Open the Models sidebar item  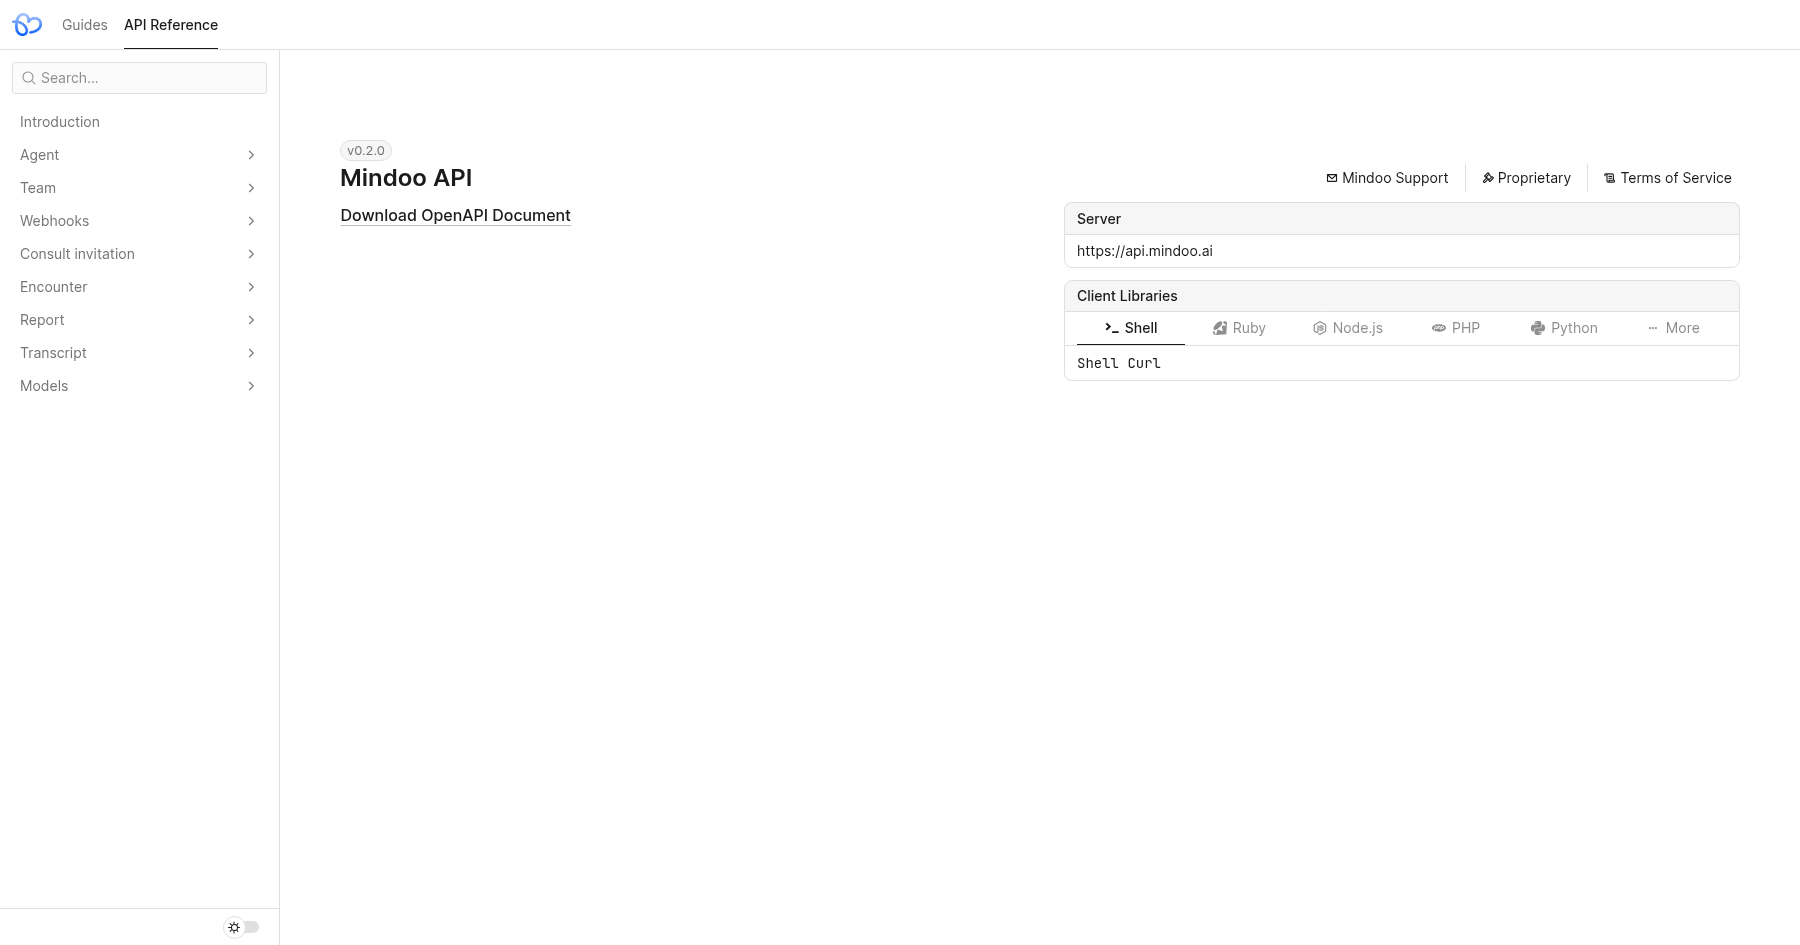(x=139, y=386)
